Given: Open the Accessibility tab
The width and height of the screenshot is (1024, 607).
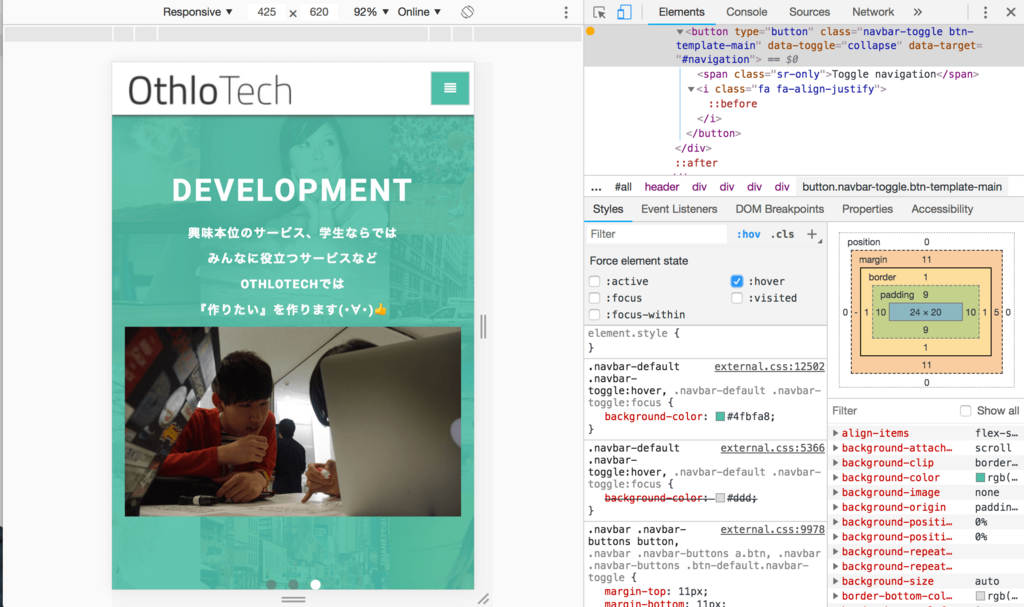Looking at the screenshot, I should click(942, 209).
